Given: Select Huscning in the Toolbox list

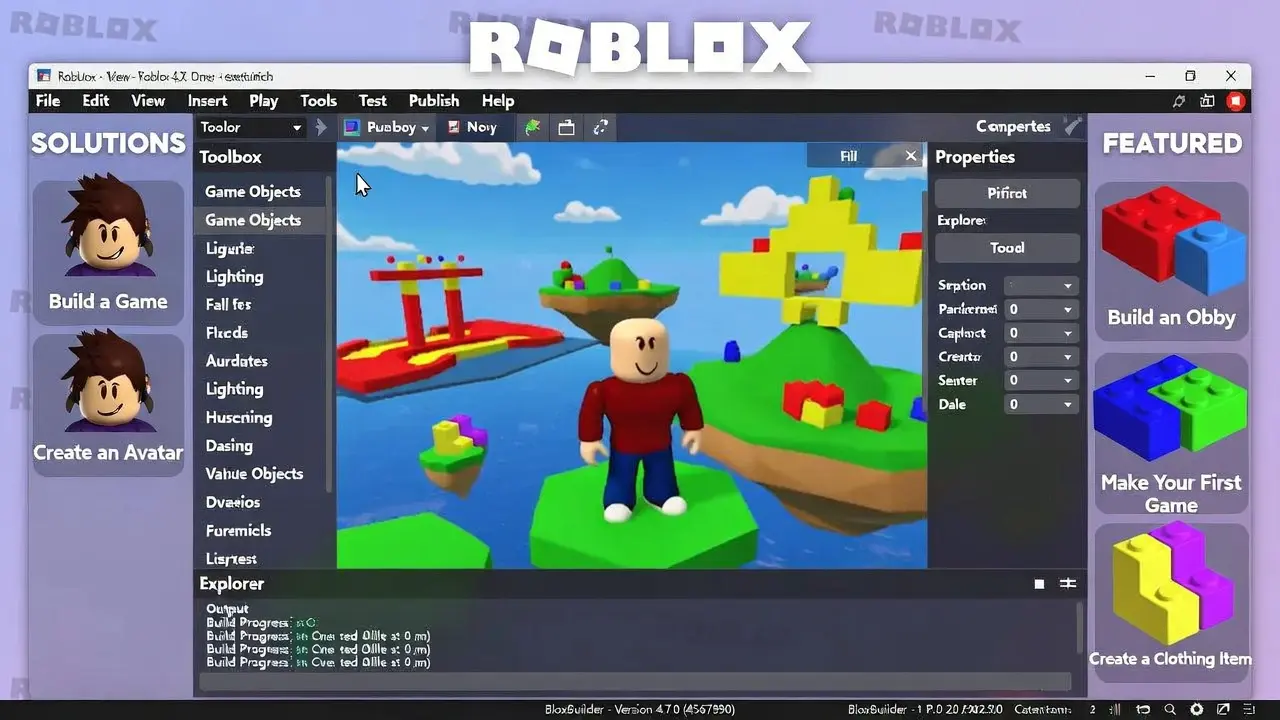Looking at the screenshot, I should pyautogui.click(x=238, y=417).
